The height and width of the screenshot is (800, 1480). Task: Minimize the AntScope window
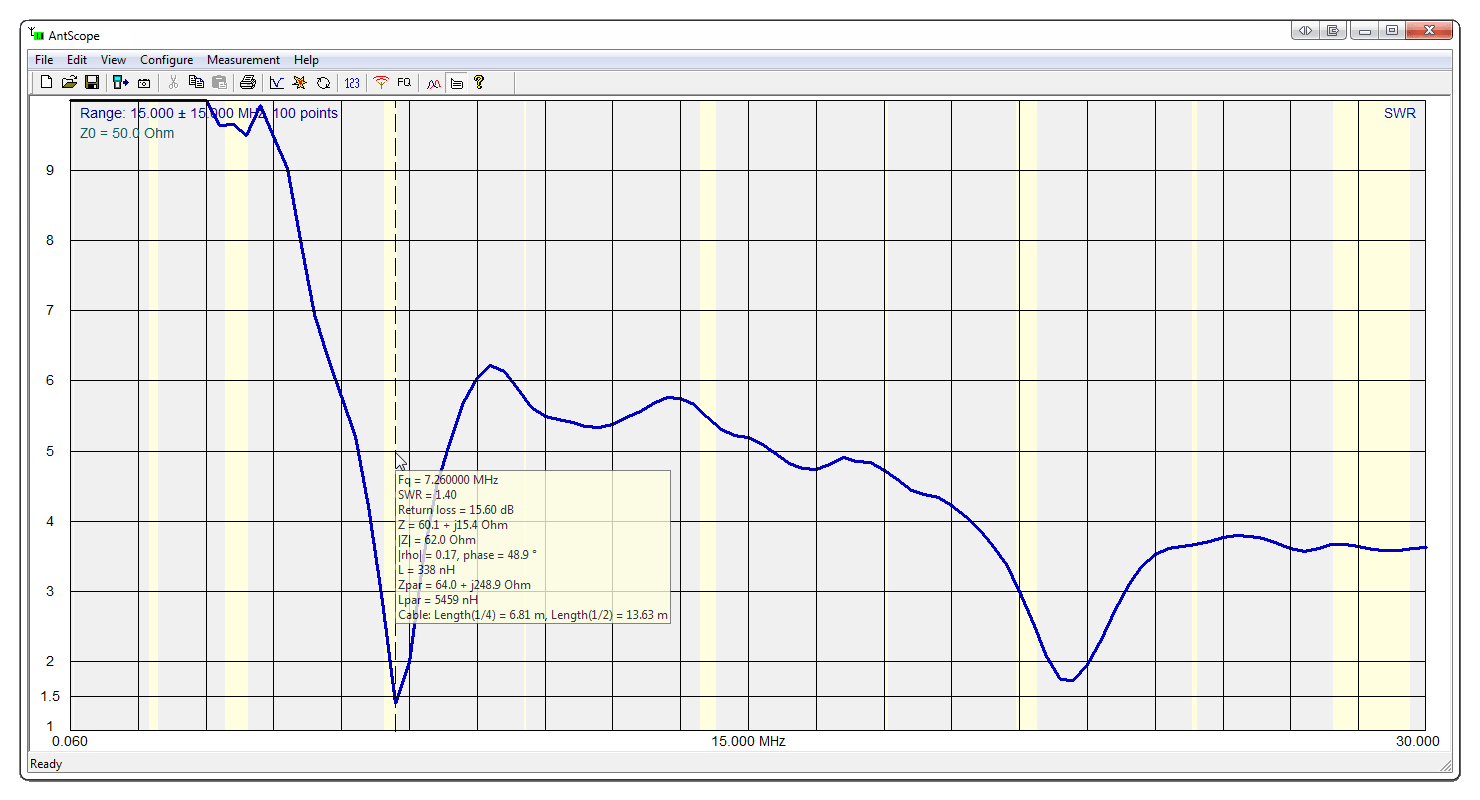(x=1364, y=31)
